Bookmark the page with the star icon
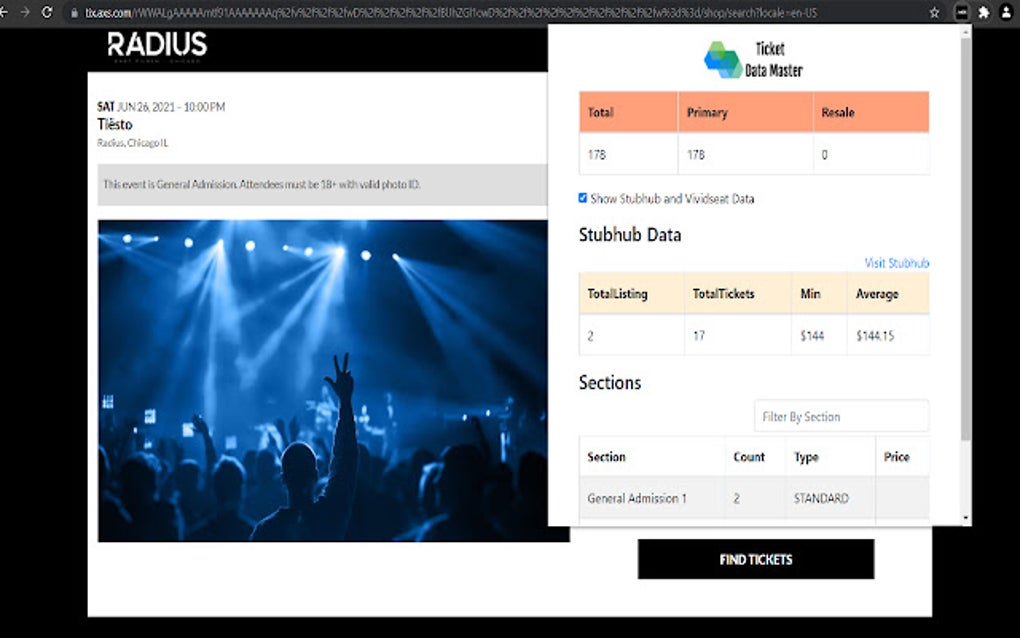The height and width of the screenshot is (638, 1020). (x=934, y=12)
